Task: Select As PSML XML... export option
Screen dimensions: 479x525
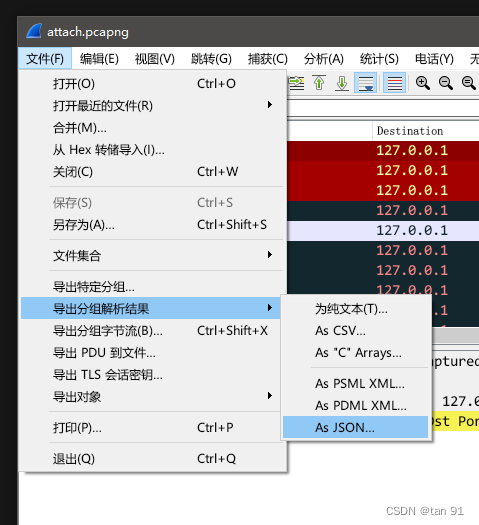Action: point(355,384)
